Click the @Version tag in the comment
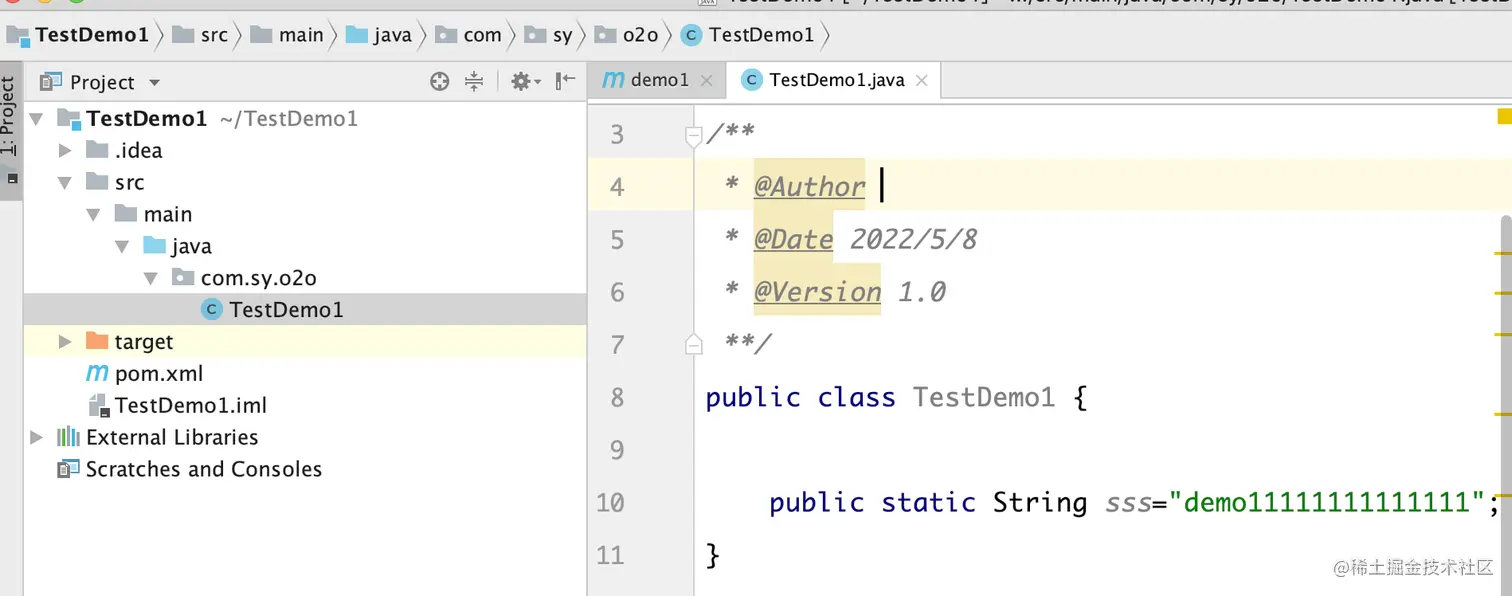This screenshot has width=1512, height=596. 817,292
